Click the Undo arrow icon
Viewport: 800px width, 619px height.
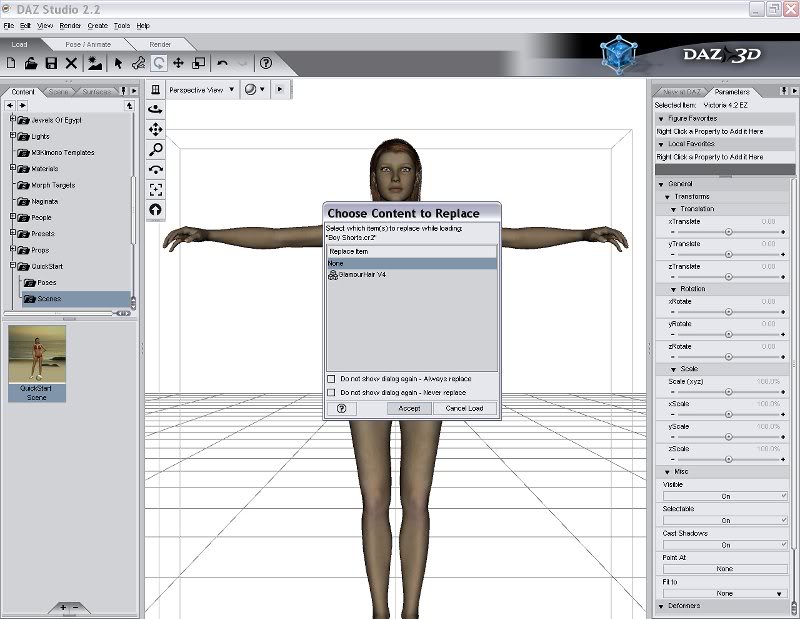coord(222,63)
